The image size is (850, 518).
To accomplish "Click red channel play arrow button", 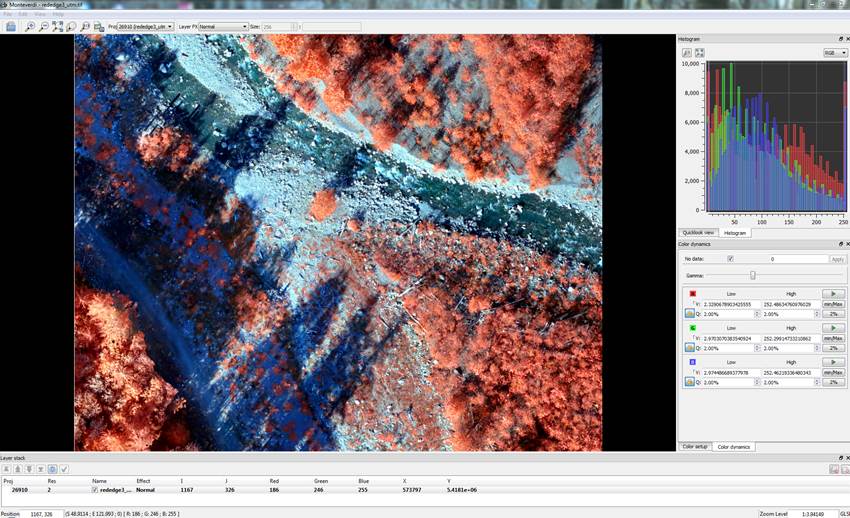I will point(834,294).
